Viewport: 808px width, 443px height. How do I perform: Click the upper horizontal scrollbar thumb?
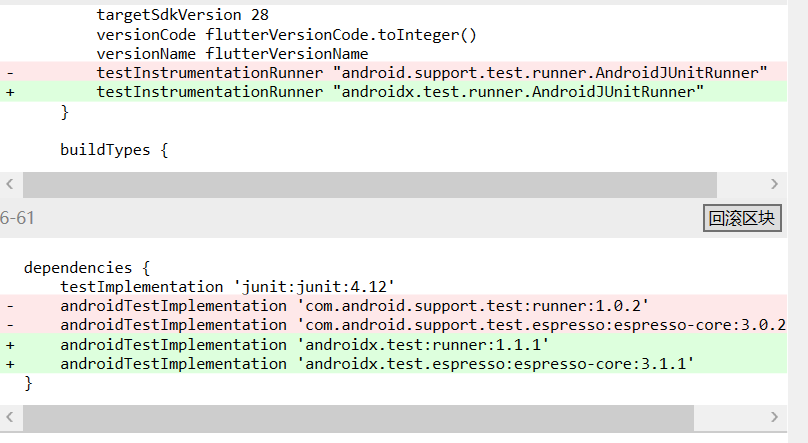click(x=369, y=184)
